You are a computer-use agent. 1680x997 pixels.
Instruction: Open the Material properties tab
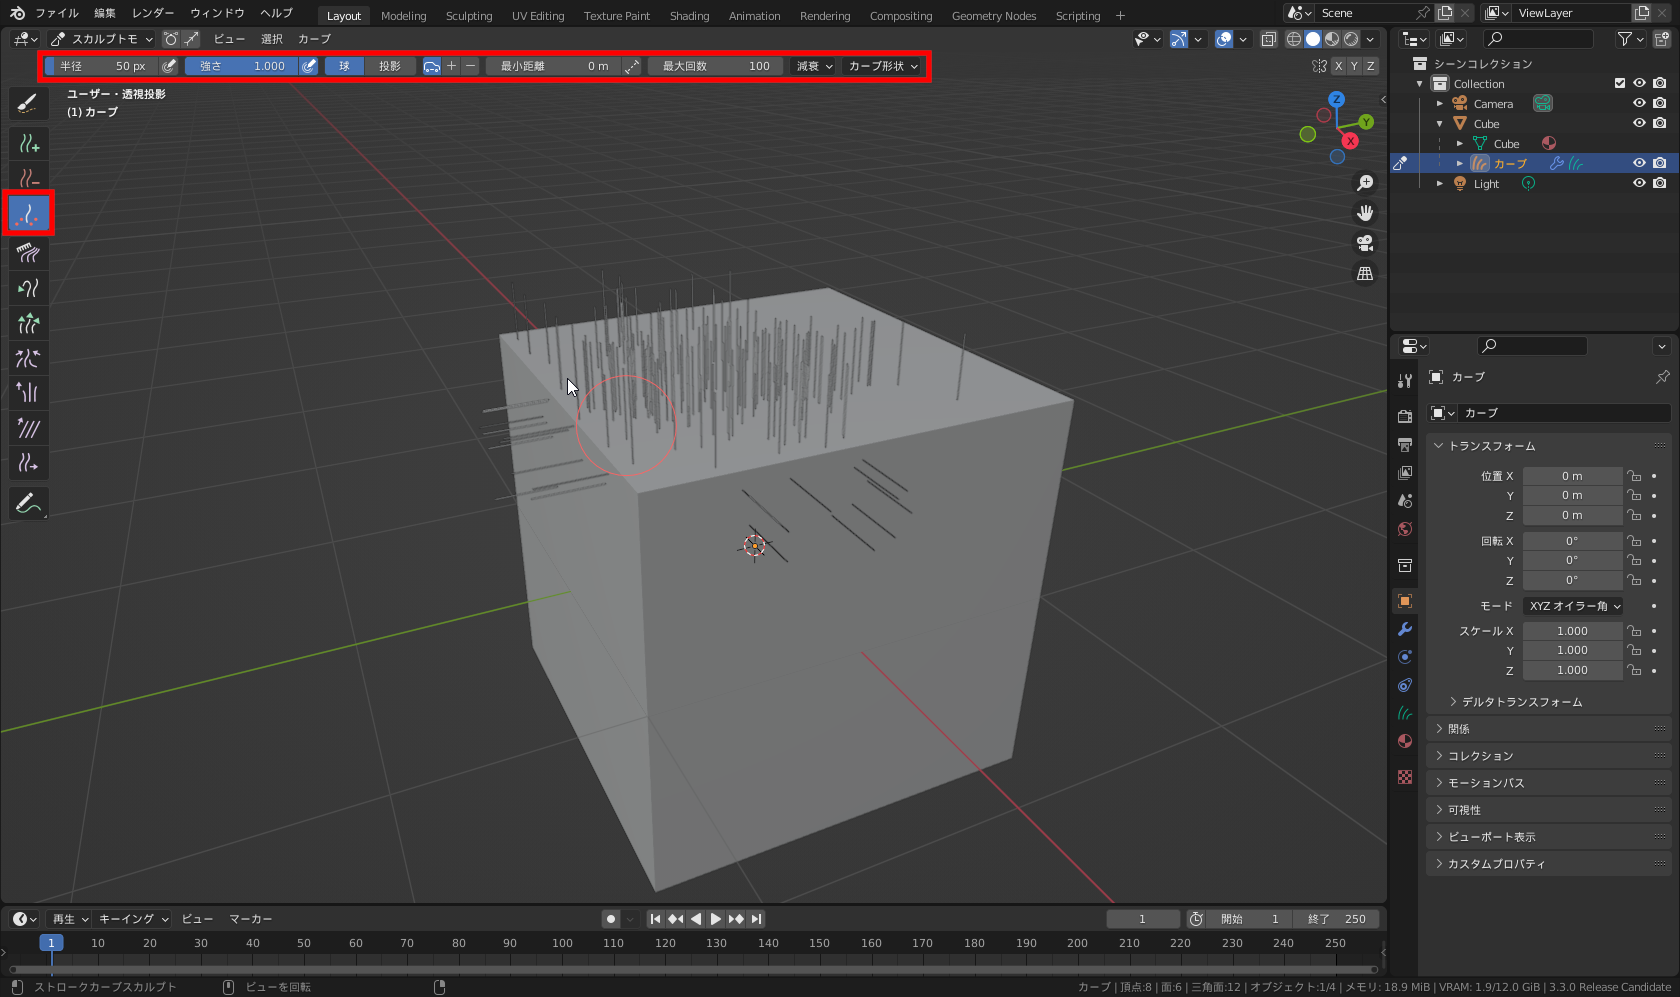[1405, 741]
